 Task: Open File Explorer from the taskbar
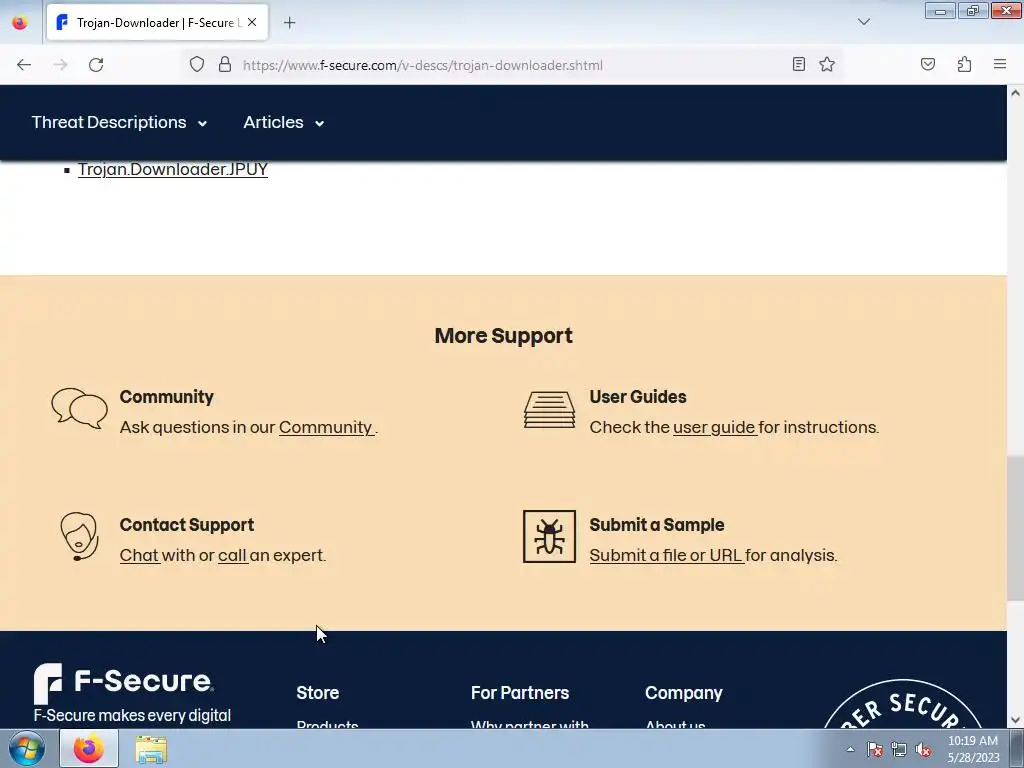point(151,749)
